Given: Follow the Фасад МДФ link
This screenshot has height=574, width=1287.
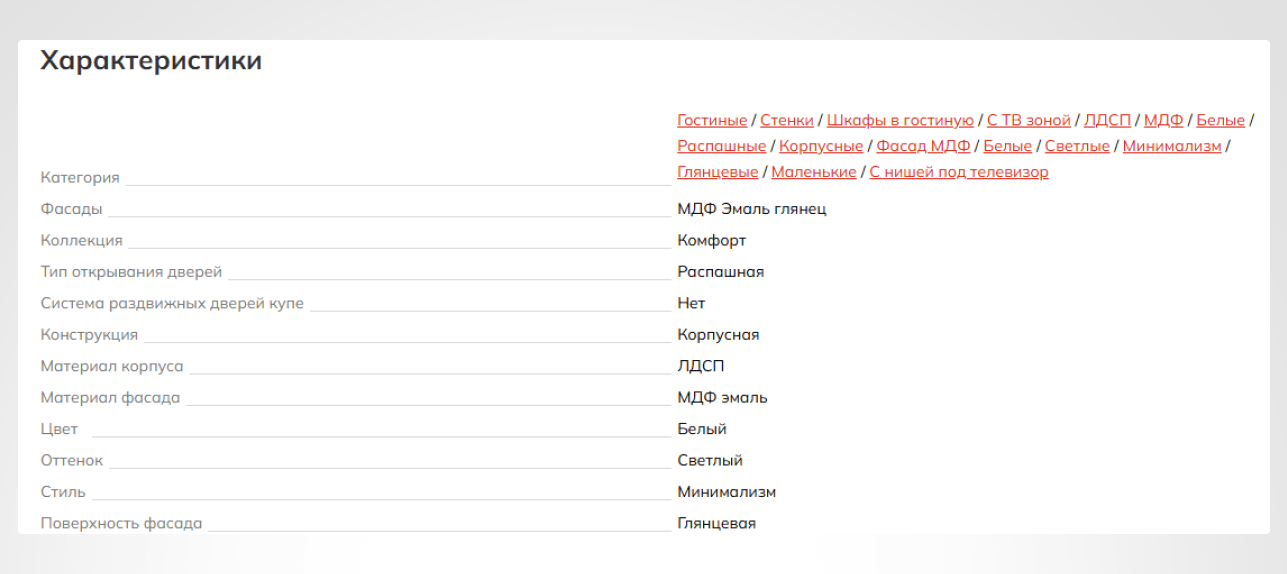Looking at the screenshot, I should pos(923,146).
